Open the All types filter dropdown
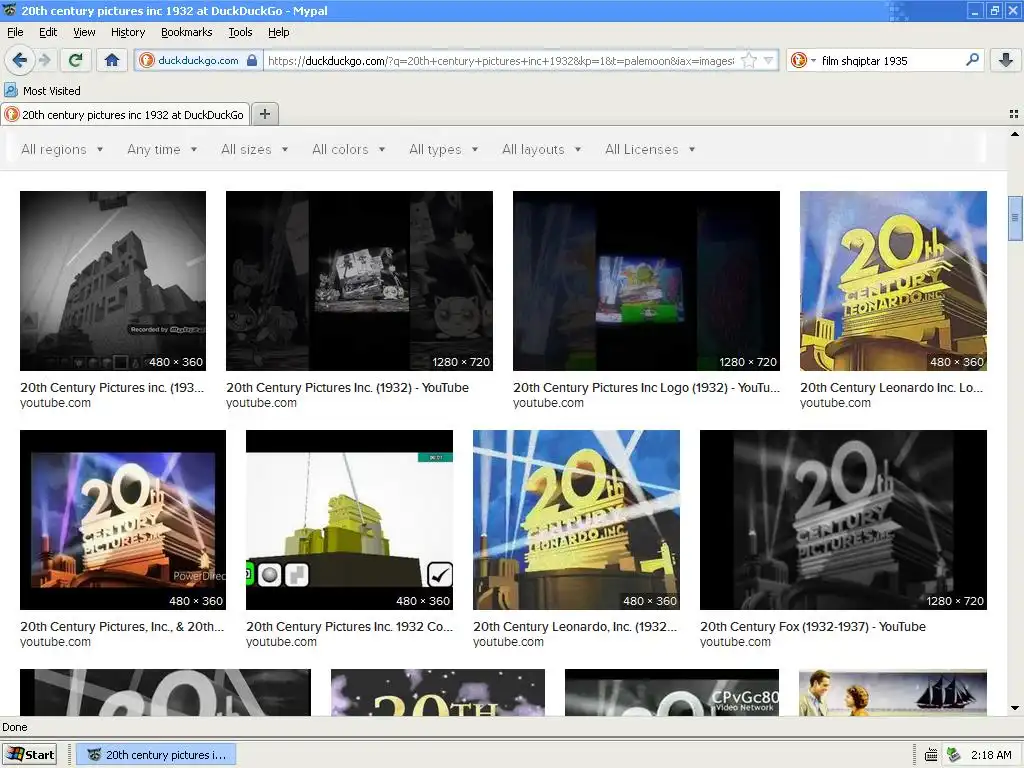Viewport: 1024px width, 768px height. [x=443, y=150]
